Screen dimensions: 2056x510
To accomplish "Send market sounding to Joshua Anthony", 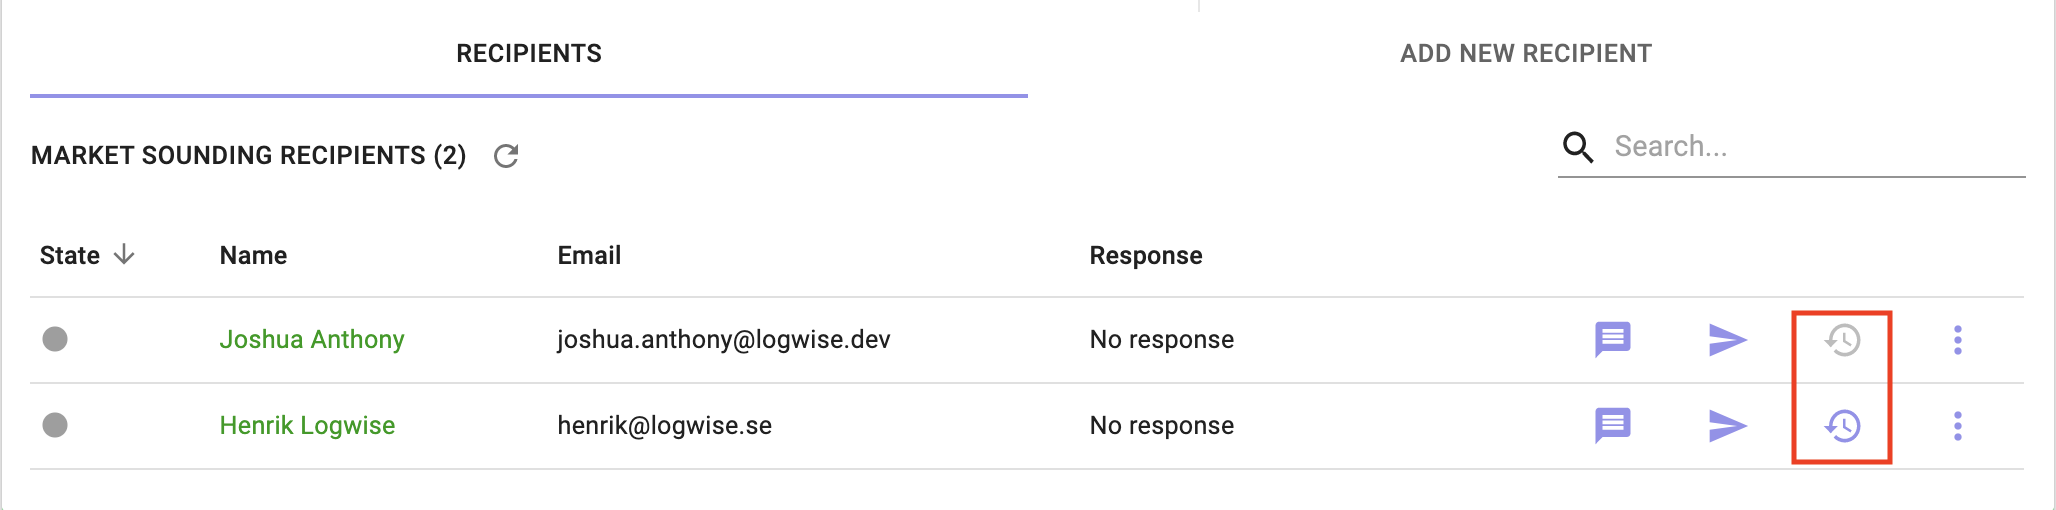I will [1727, 340].
